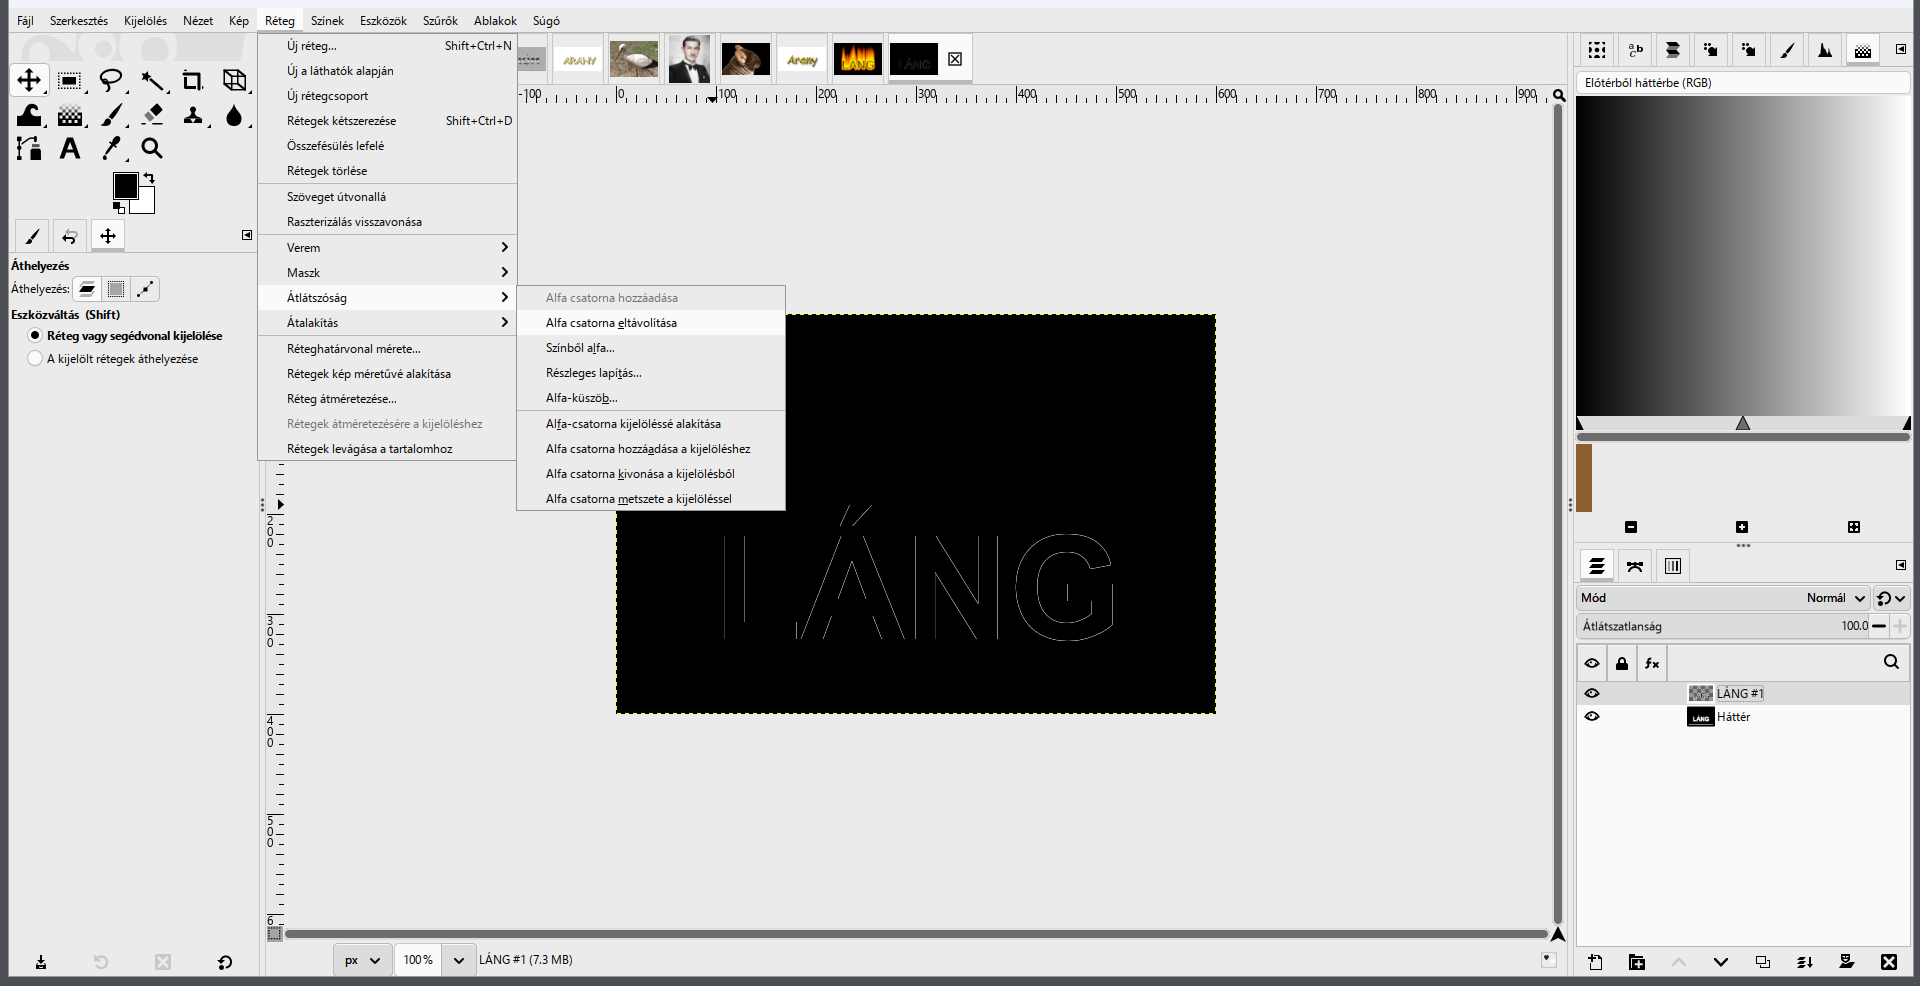Select the Color Picker tool

[x=112, y=149]
